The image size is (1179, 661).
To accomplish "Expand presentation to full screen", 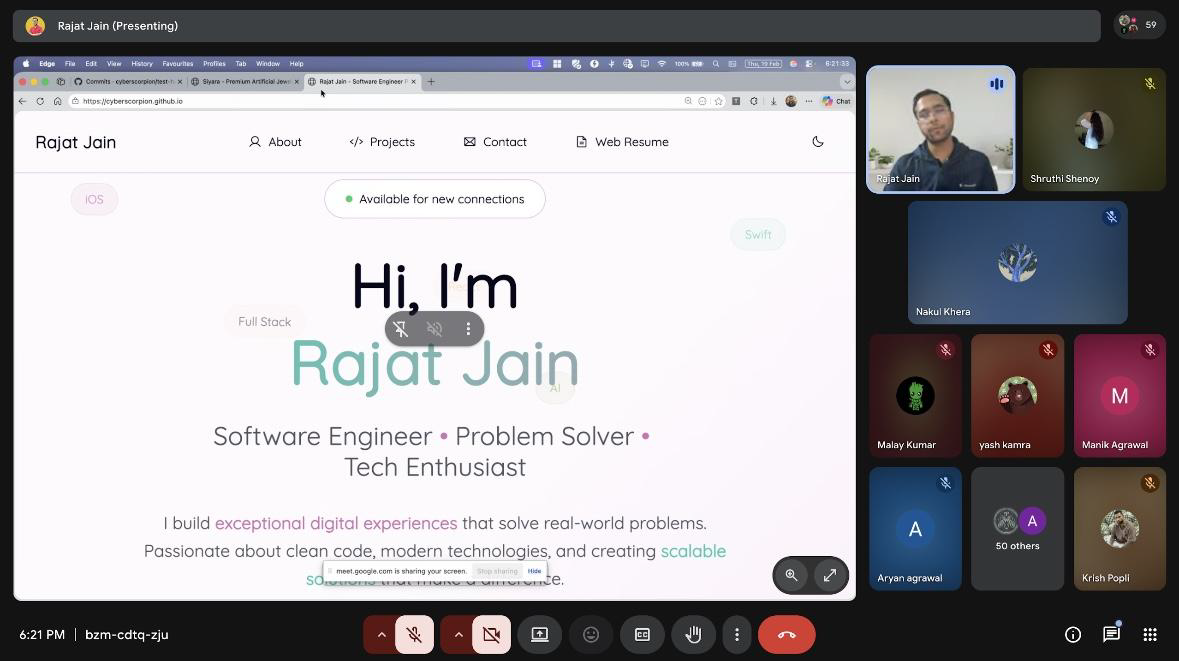I will pos(829,575).
